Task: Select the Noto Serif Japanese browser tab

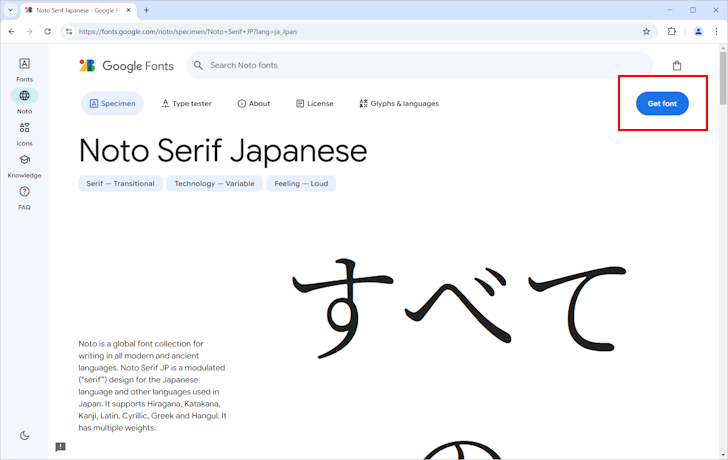Action: click(78, 10)
